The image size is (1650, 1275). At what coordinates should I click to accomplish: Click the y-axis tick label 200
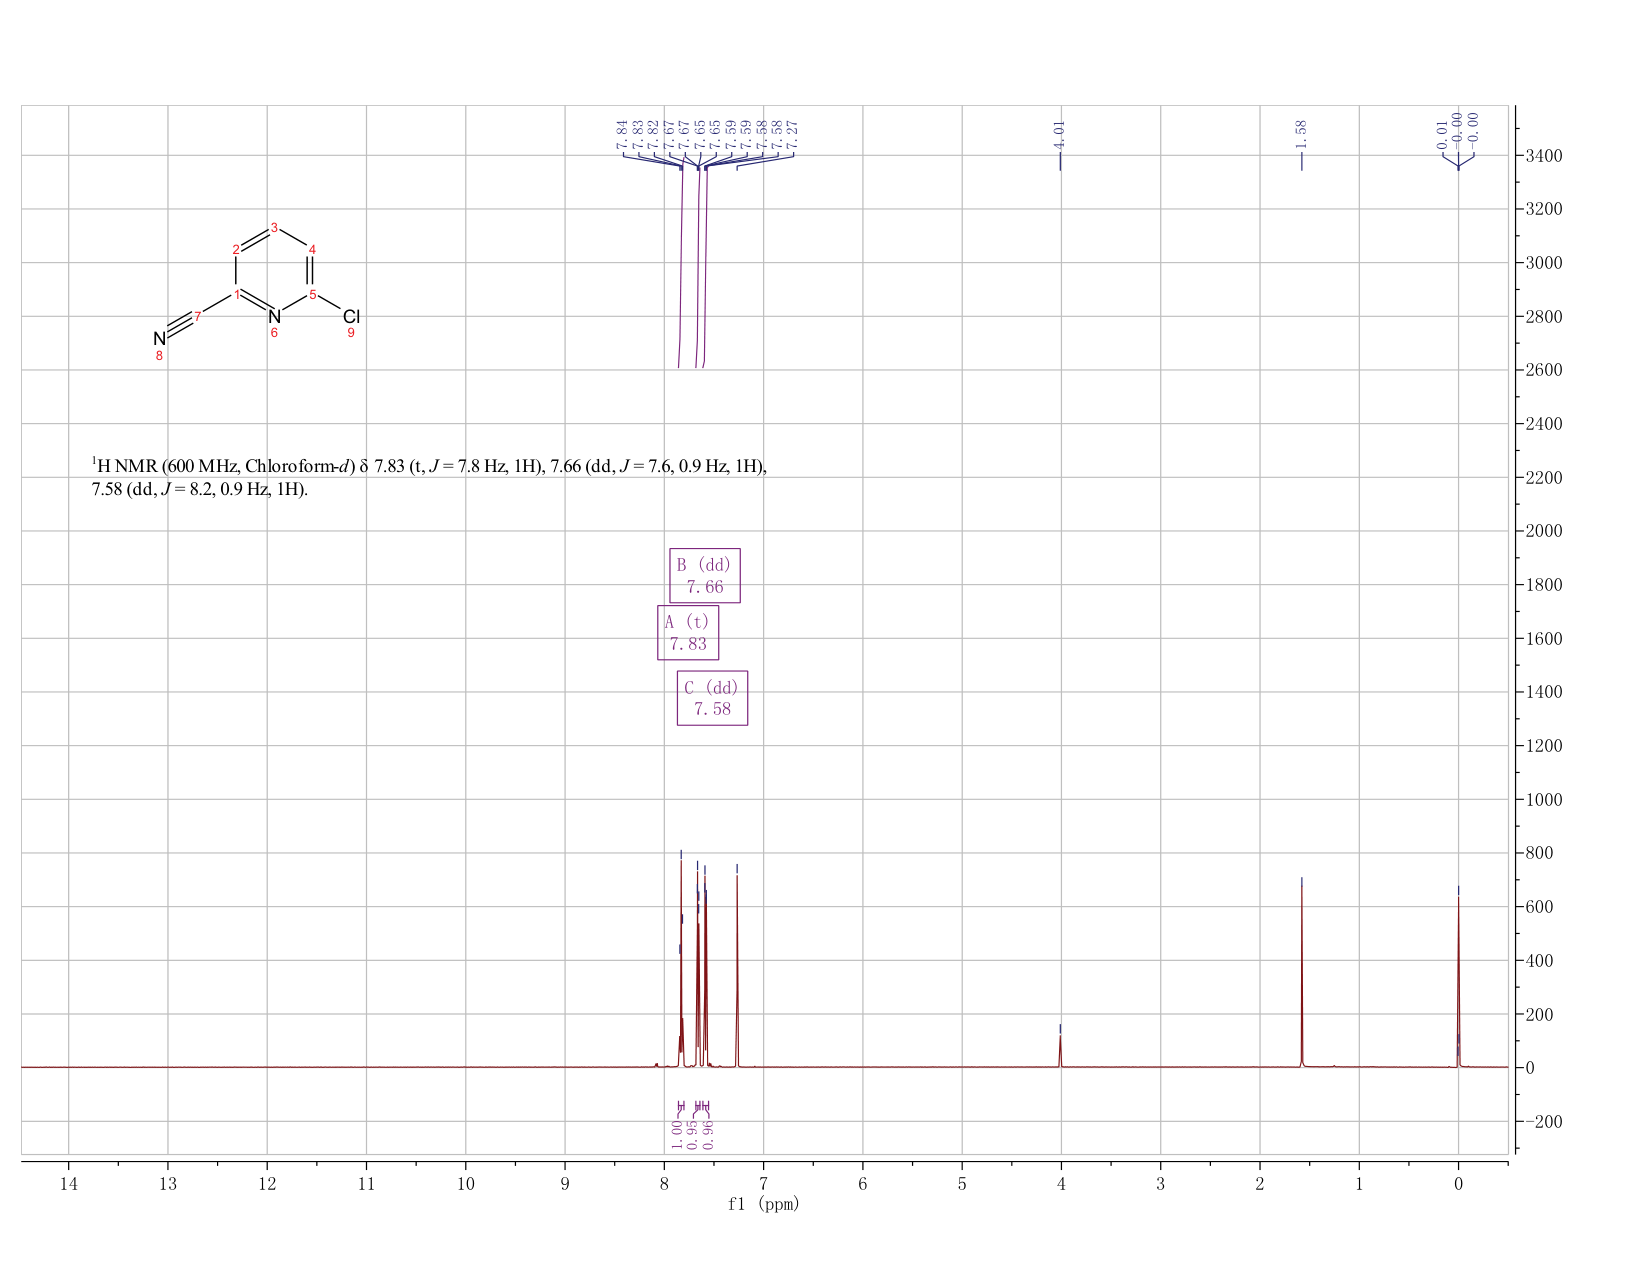click(1540, 1015)
